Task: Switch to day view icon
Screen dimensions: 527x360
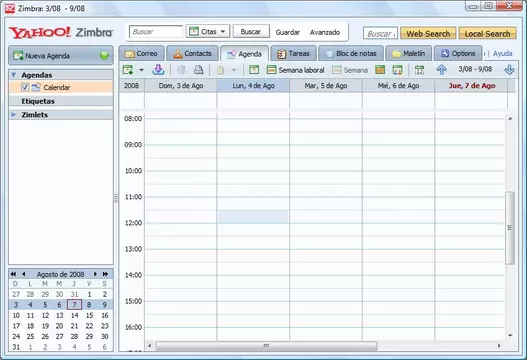Action: [x=254, y=70]
